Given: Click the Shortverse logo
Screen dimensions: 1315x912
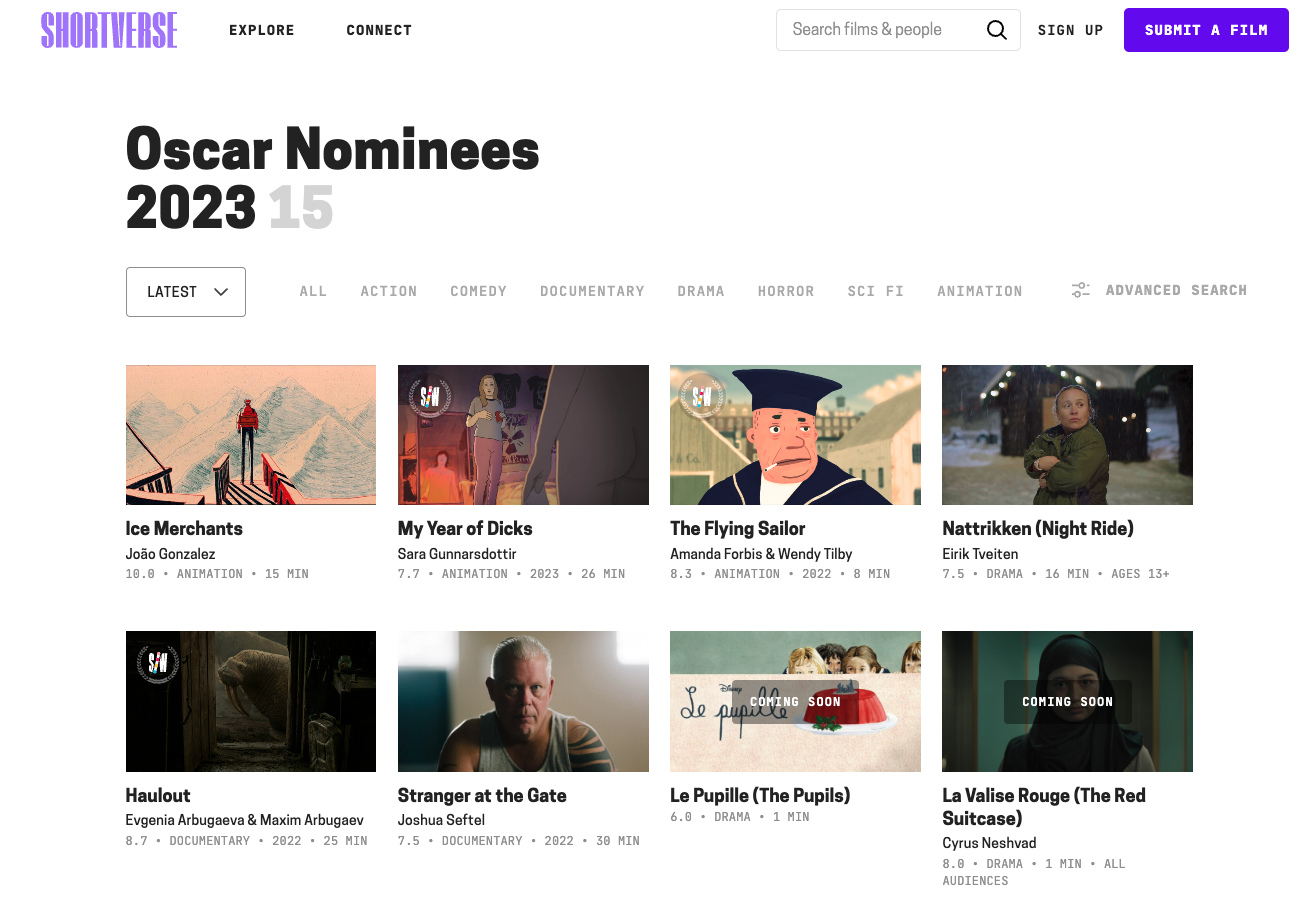Looking at the screenshot, I should point(109,30).
